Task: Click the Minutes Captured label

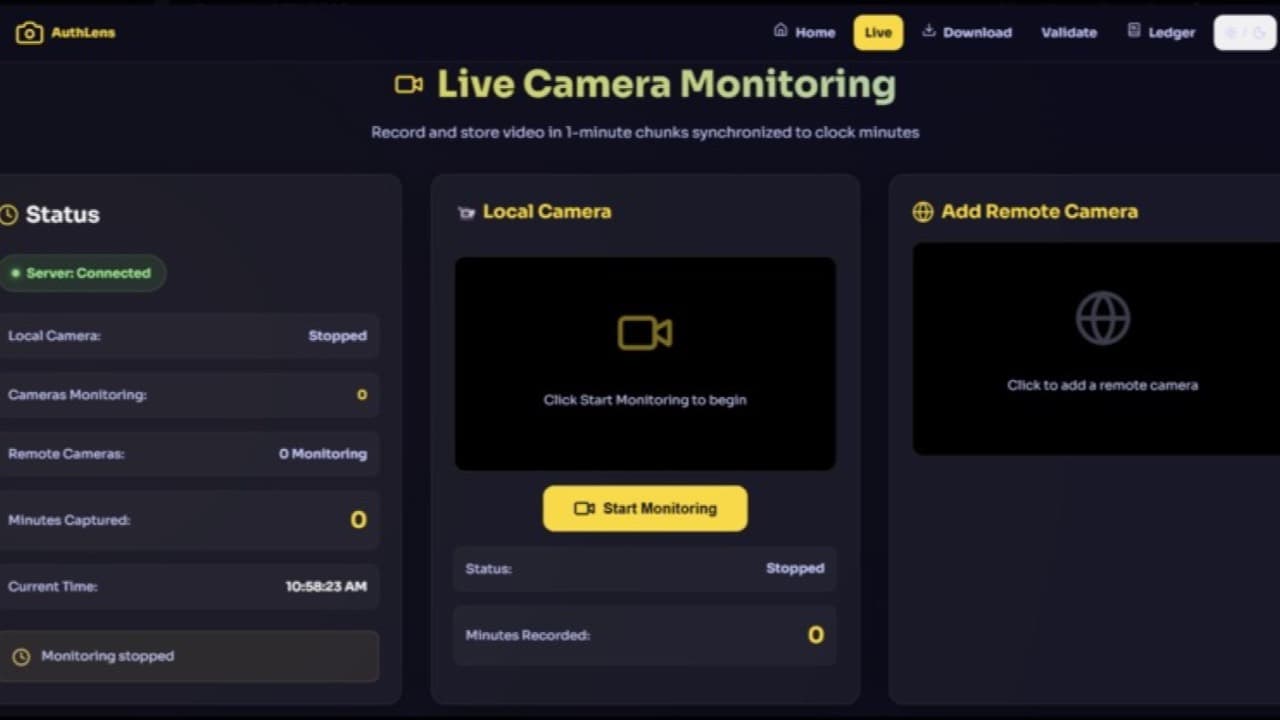Action: (69, 520)
